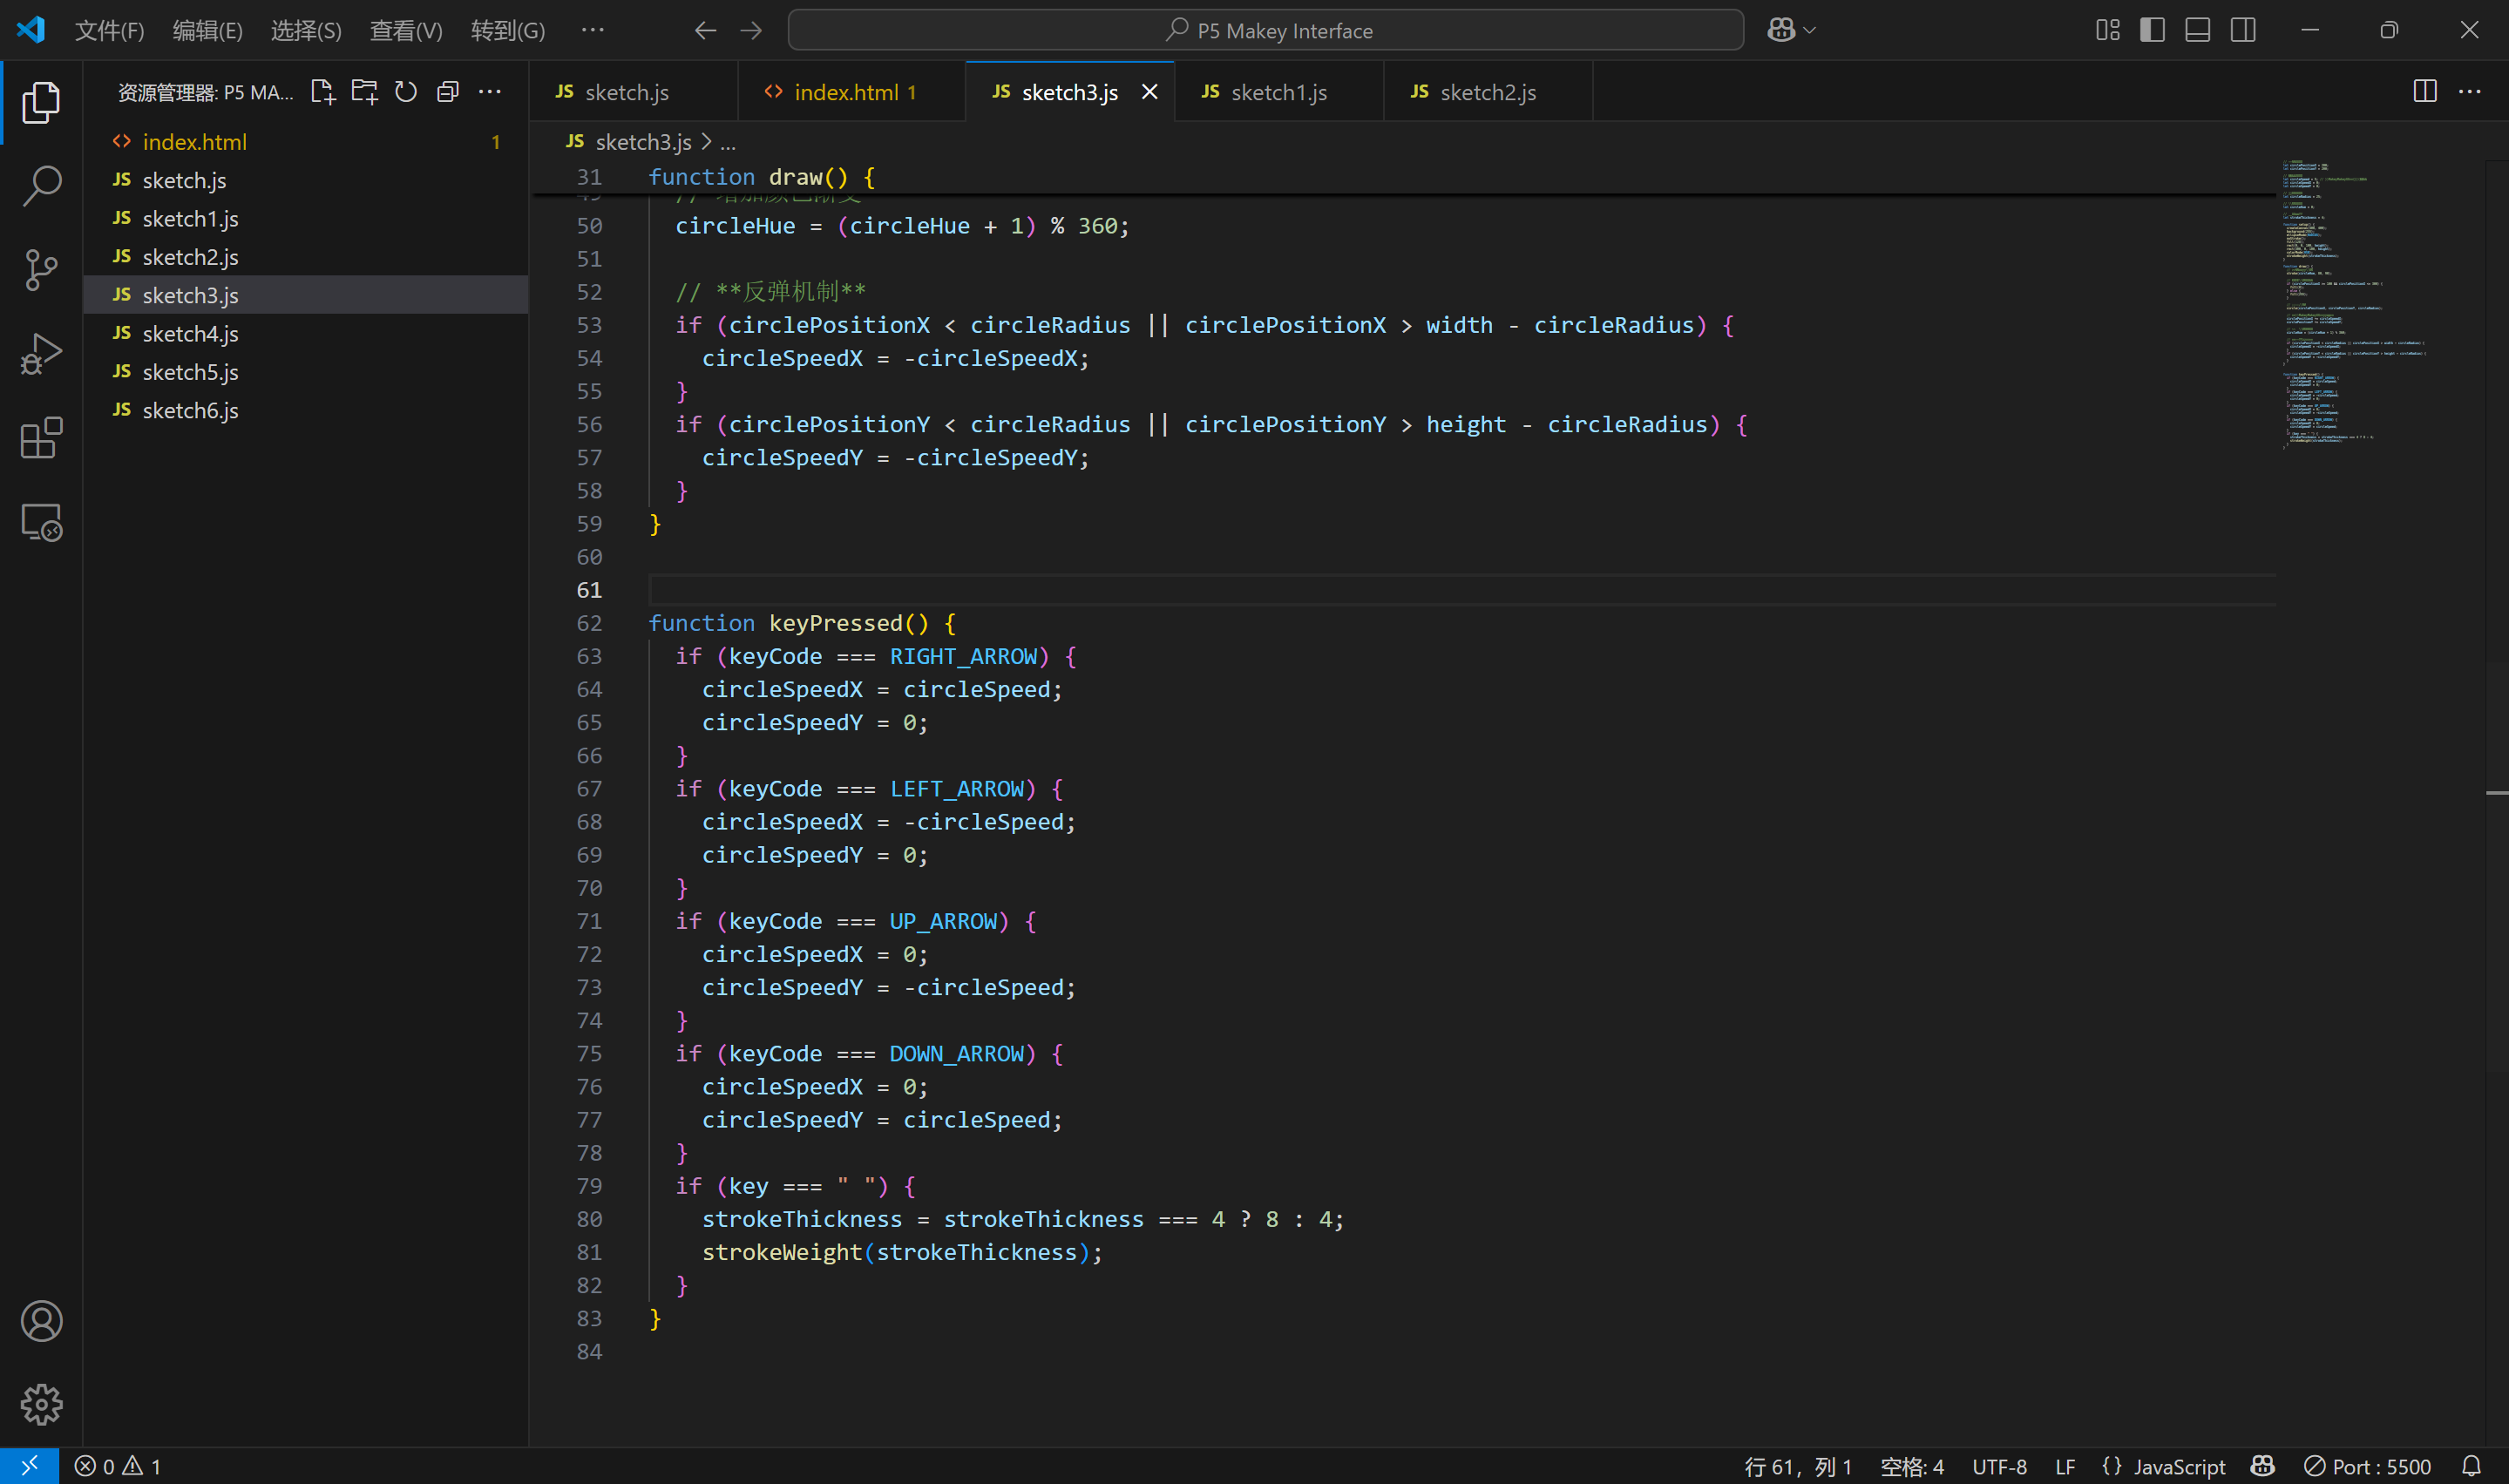
Task: Toggle the primary sidebar visibility
Action: pyautogui.click(x=2150, y=30)
